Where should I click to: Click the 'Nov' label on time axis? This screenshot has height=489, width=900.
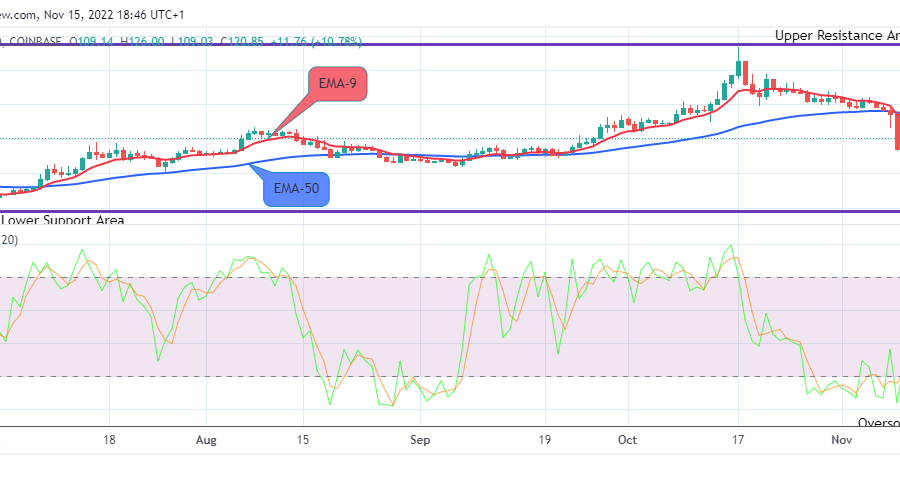click(841, 440)
